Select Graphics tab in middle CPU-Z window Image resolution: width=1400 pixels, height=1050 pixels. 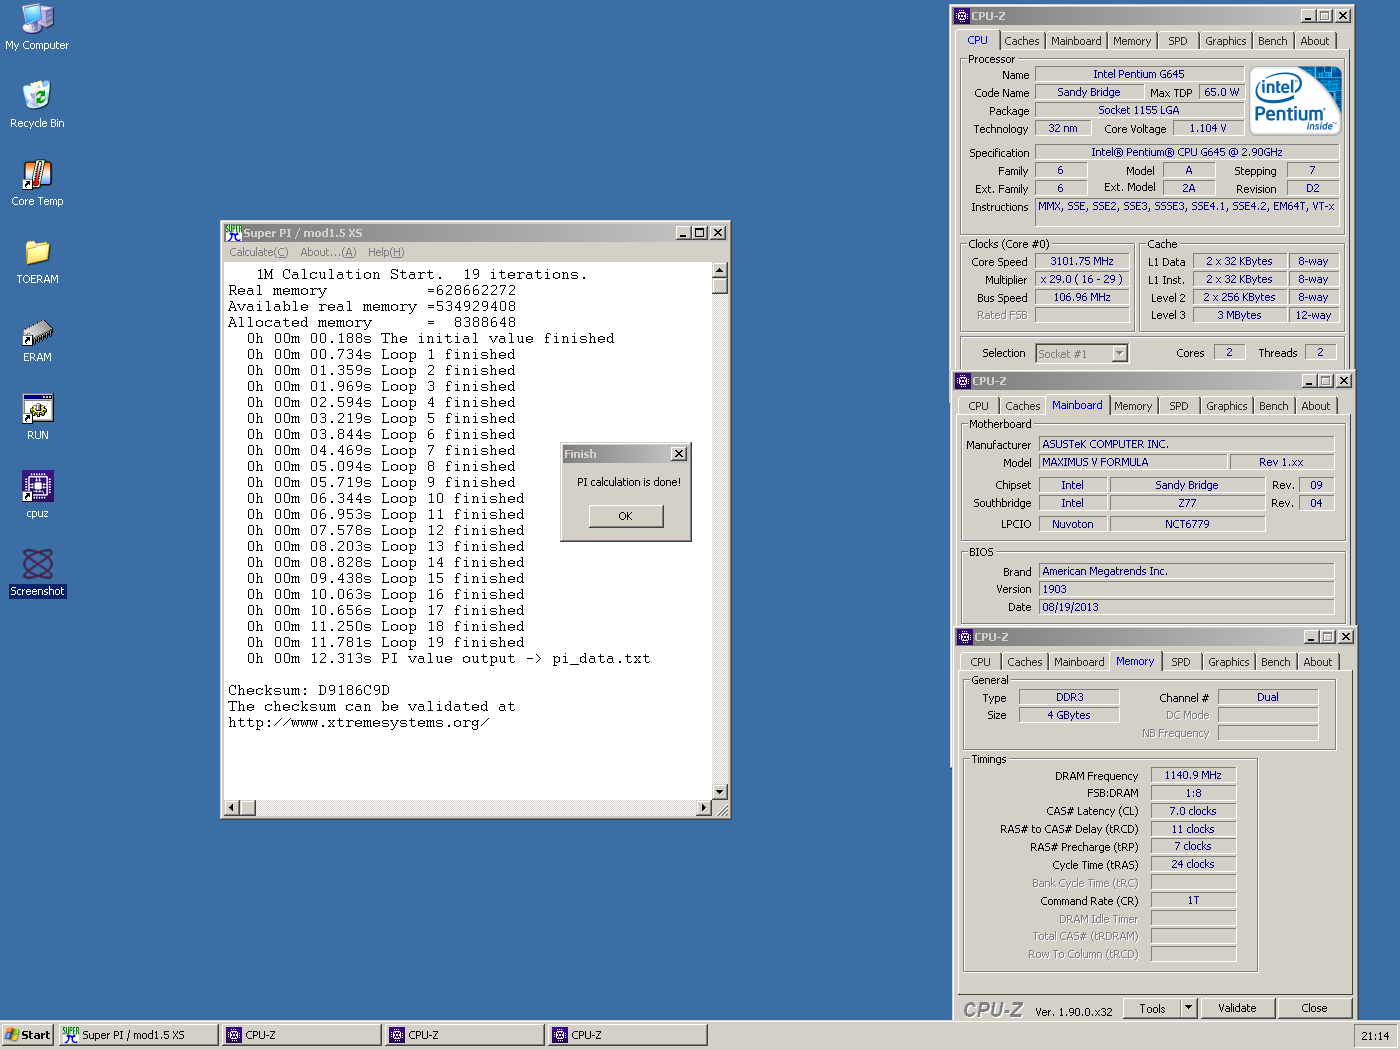[1226, 406]
